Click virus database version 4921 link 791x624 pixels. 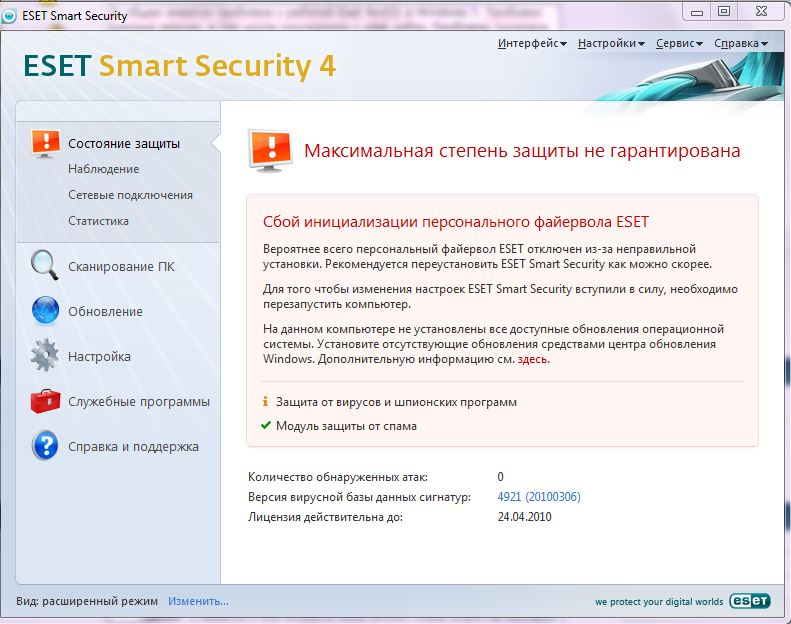pyautogui.click(x=539, y=497)
